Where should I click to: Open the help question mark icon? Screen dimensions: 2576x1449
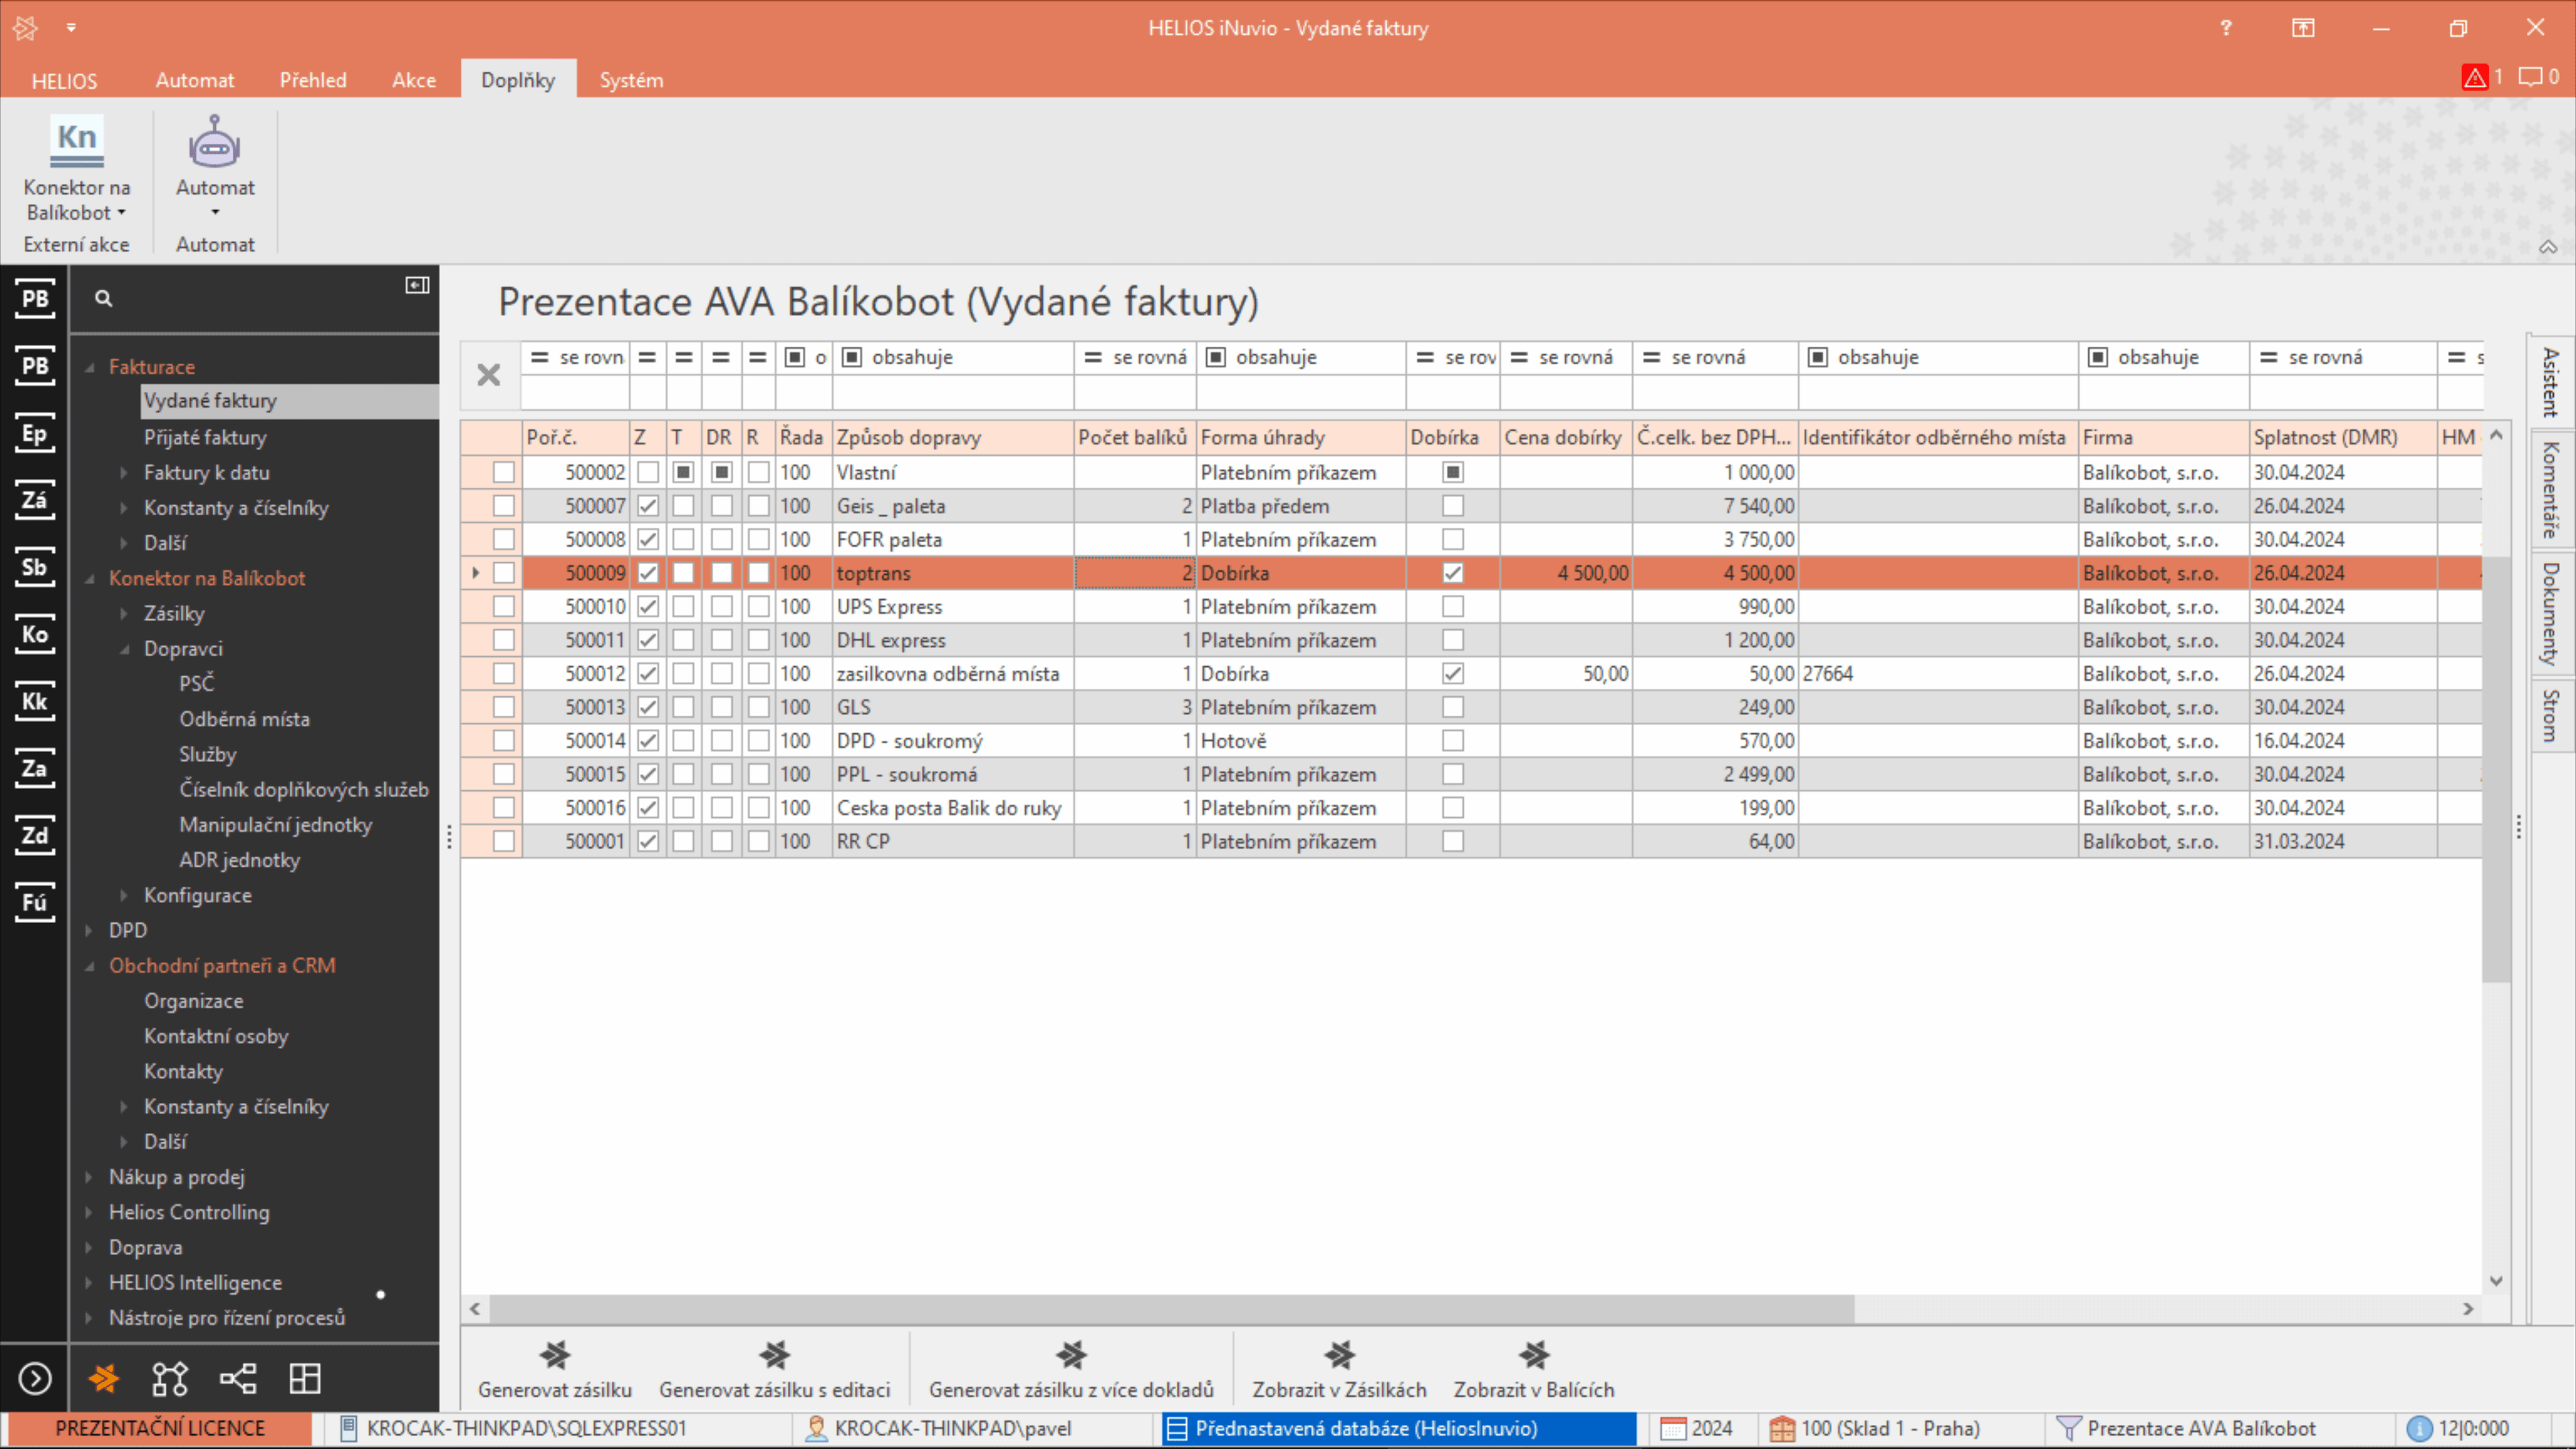(2226, 28)
